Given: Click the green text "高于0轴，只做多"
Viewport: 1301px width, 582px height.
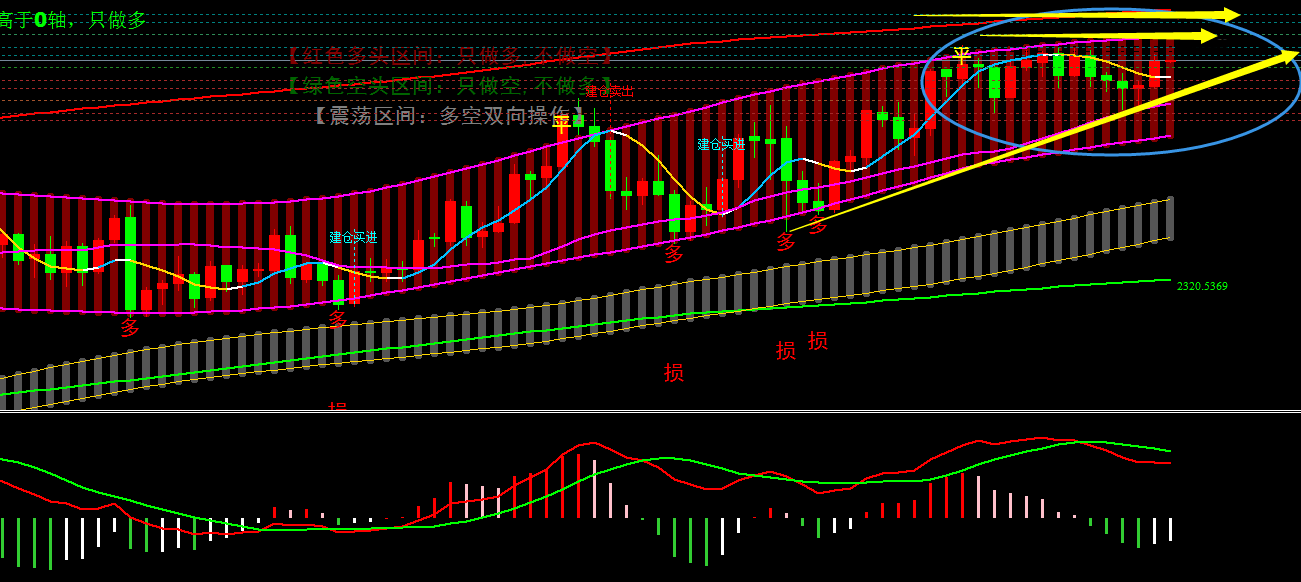Looking at the screenshot, I should 73,19.
